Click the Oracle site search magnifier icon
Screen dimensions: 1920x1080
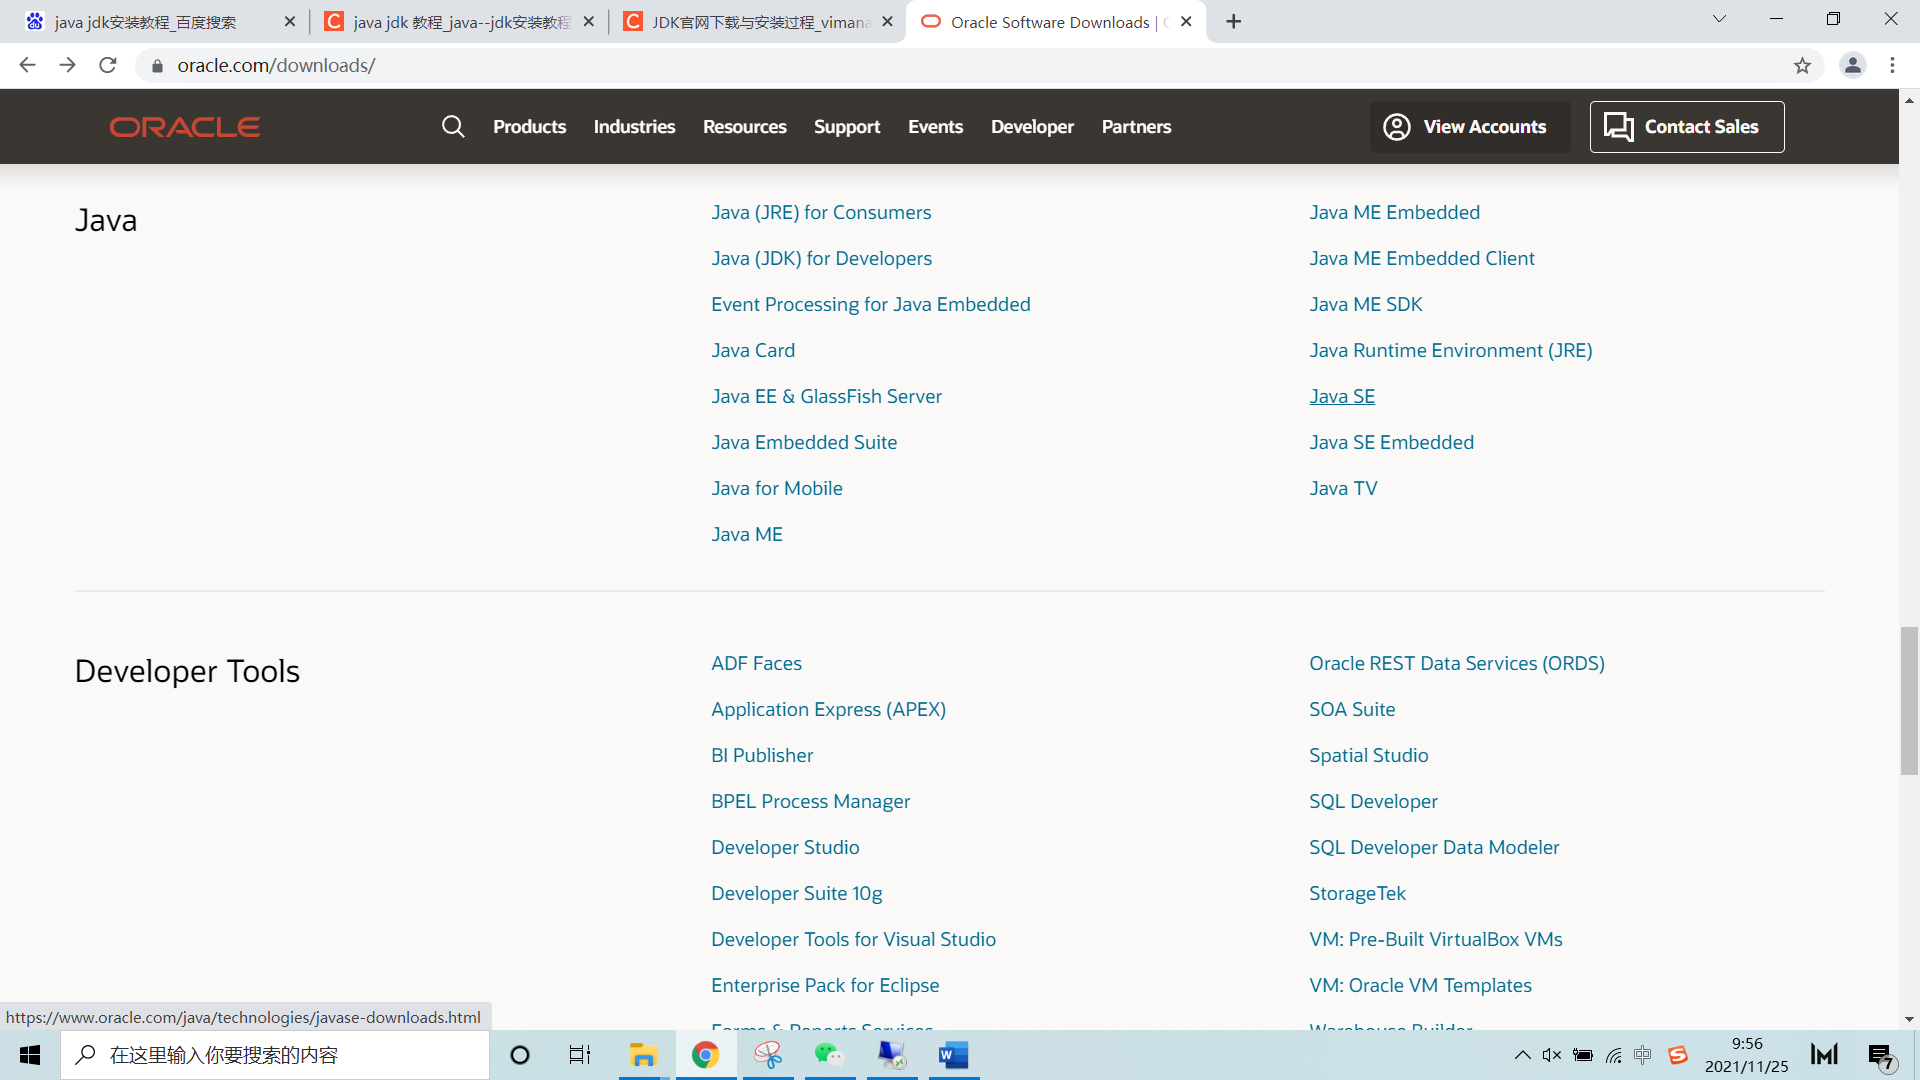453,127
